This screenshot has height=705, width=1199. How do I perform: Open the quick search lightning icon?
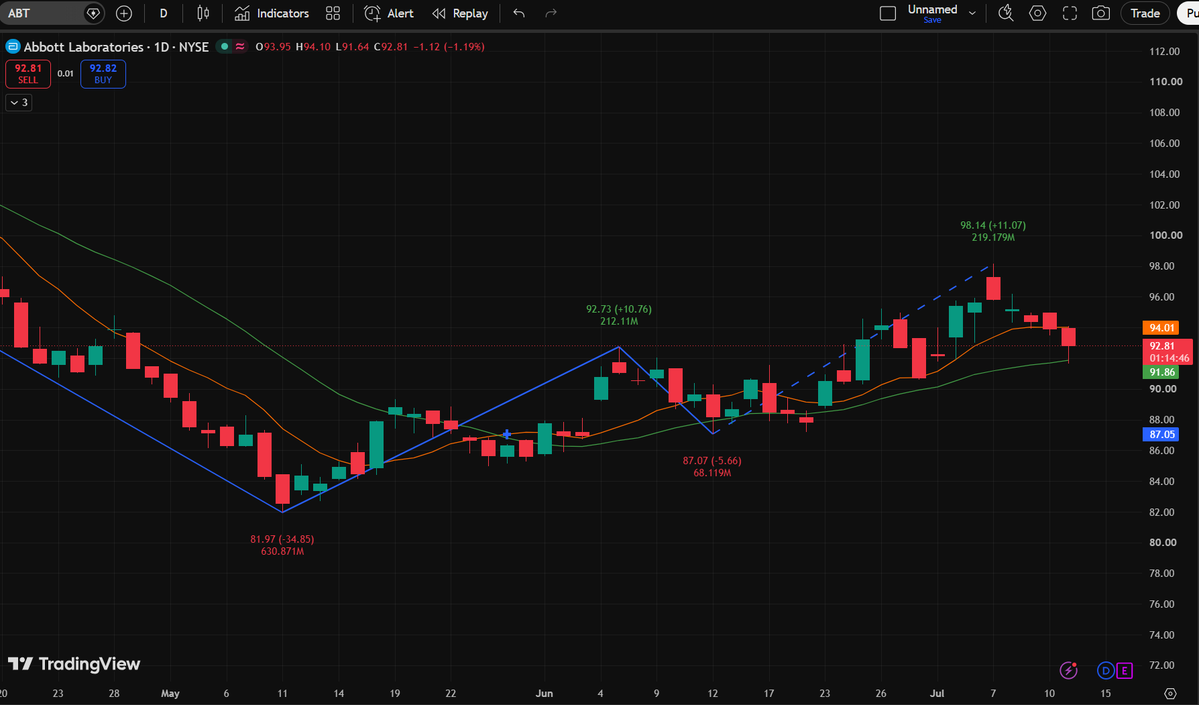[x=1006, y=13]
